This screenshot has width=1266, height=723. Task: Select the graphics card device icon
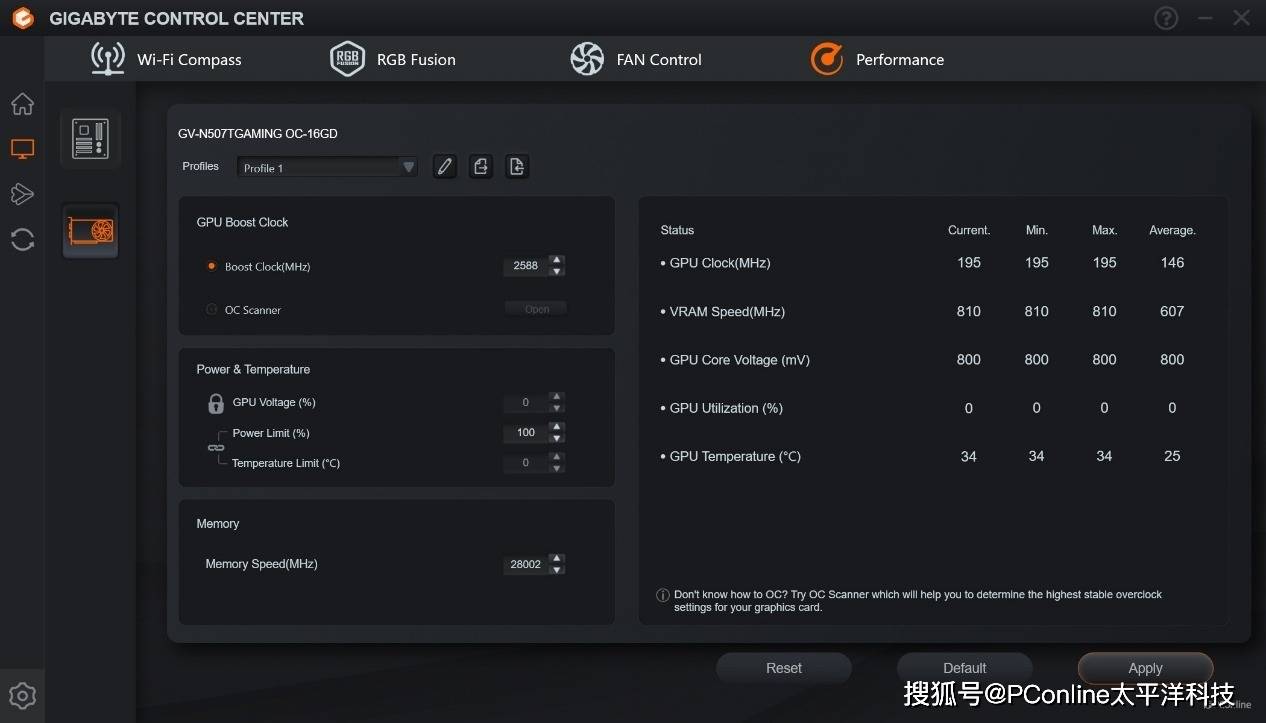click(x=90, y=231)
